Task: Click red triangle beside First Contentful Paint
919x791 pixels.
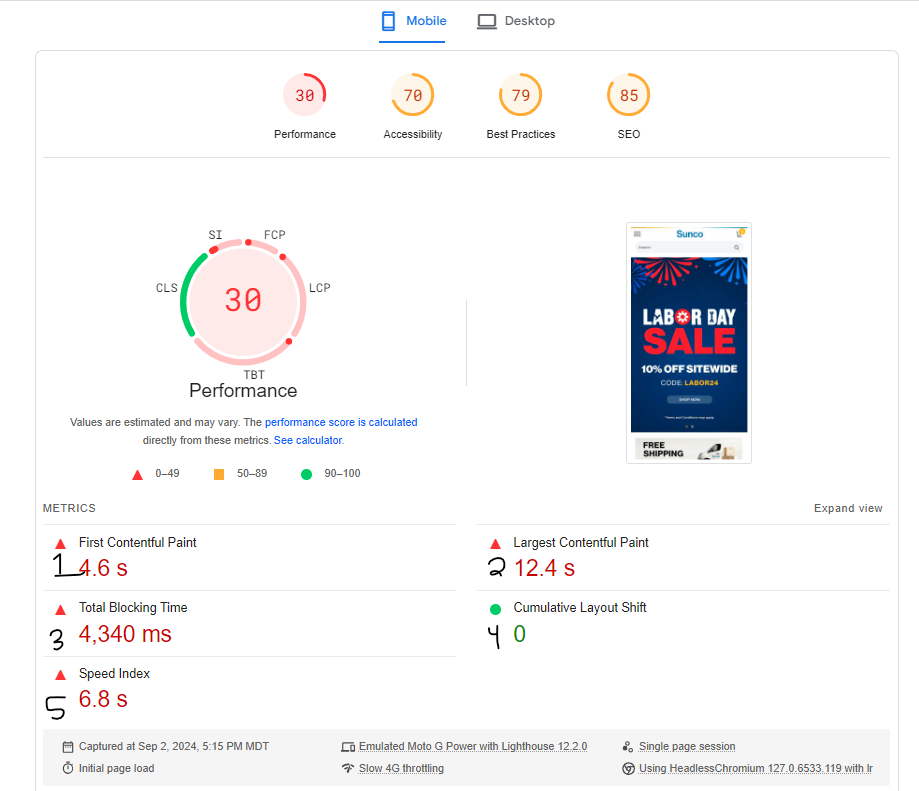Action: (60, 544)
